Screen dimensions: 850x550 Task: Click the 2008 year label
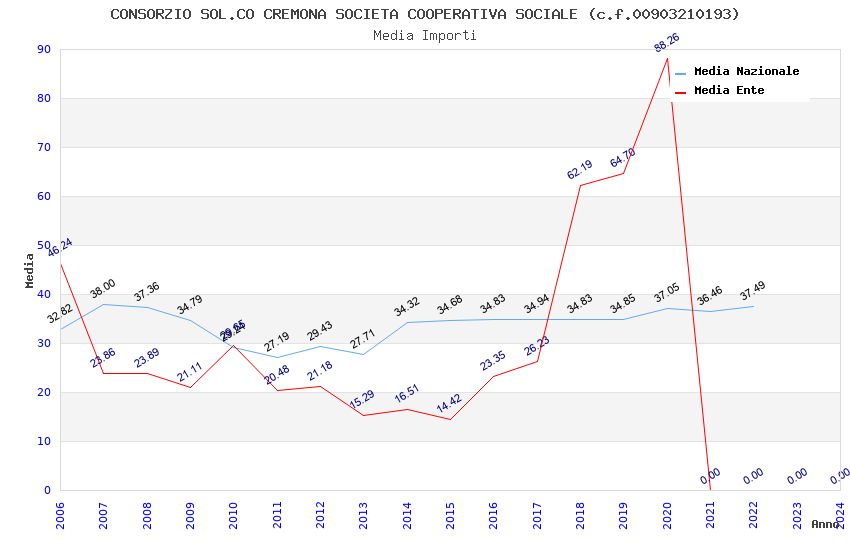coord(147,515)
